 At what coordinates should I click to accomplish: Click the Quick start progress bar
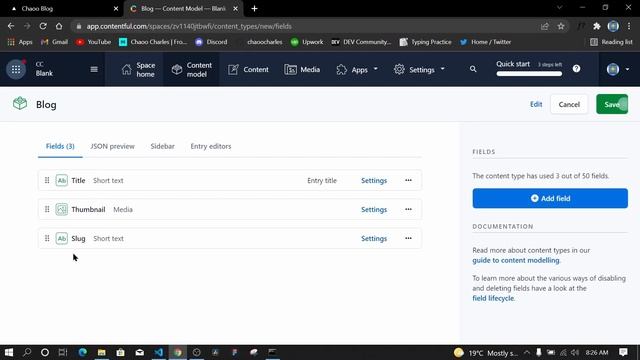(x=529, y=74)
